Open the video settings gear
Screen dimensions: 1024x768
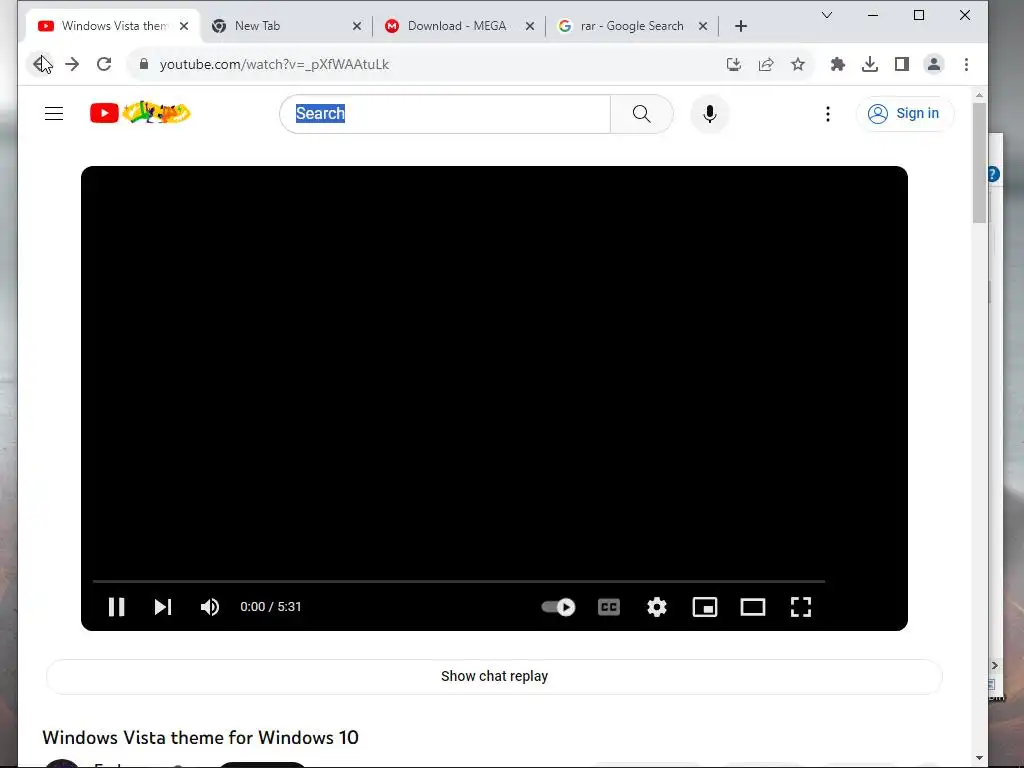pos(657,607)
